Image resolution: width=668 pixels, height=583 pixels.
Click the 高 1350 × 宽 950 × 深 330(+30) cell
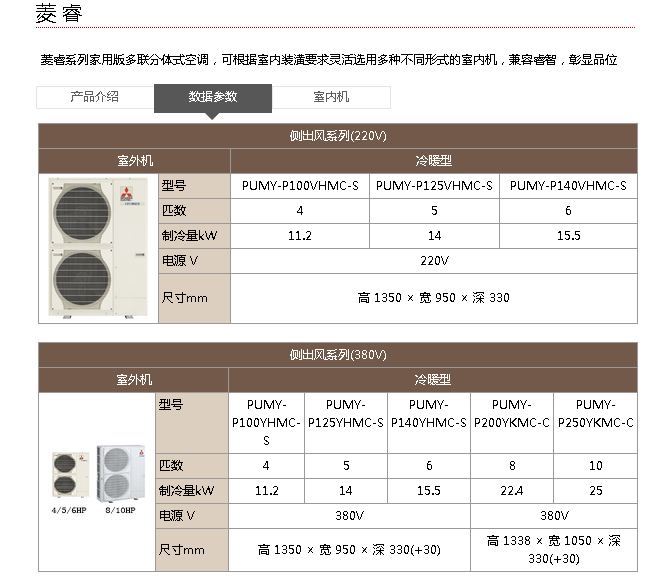tap(349, 550)
